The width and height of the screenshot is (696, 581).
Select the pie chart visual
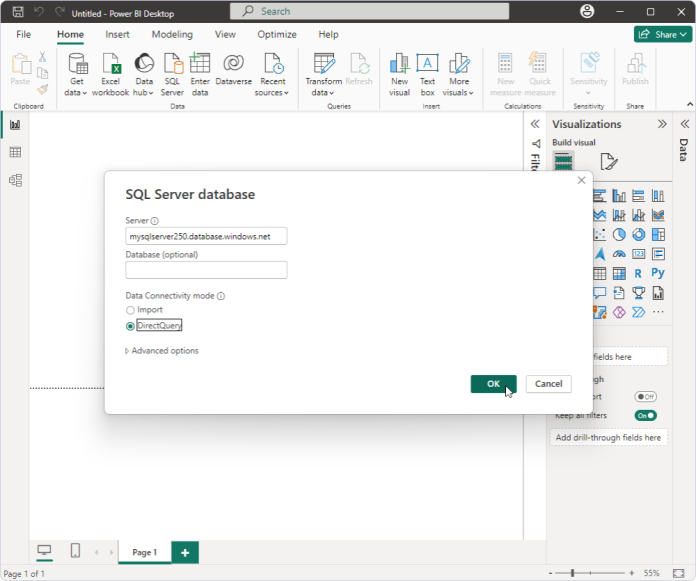click(x=619, y=234)
